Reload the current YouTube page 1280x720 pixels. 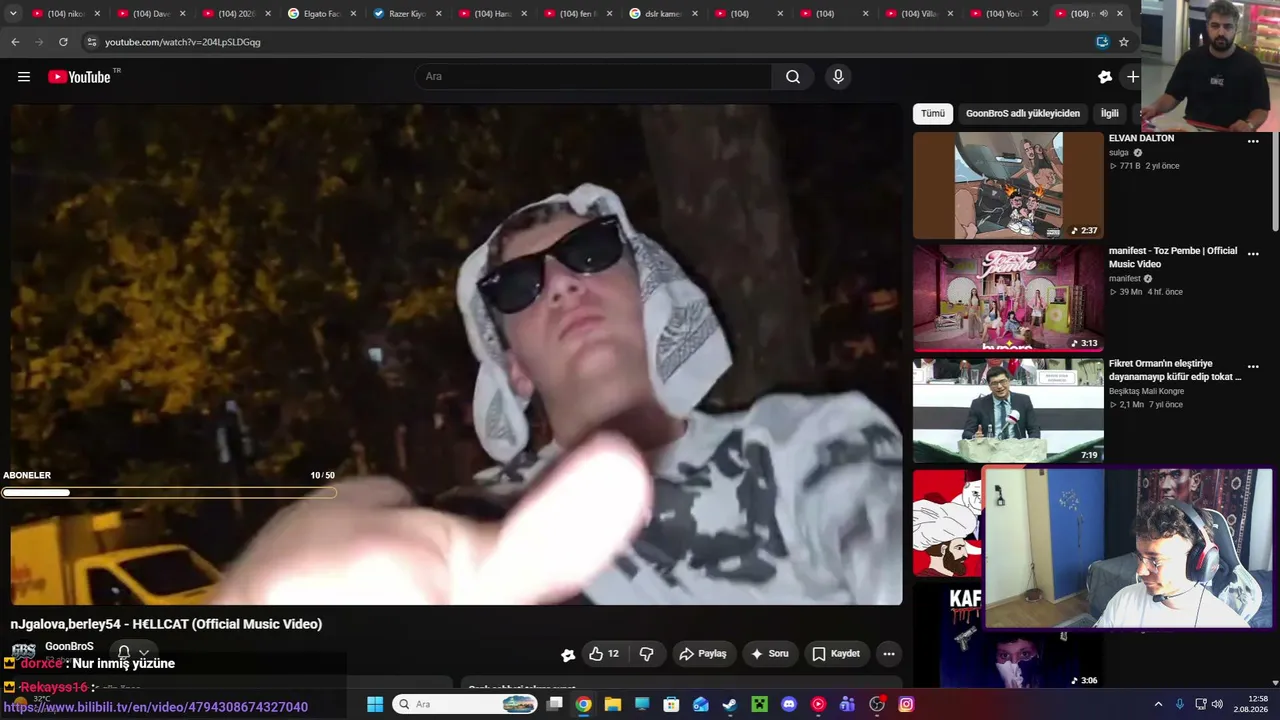(63, 42)
